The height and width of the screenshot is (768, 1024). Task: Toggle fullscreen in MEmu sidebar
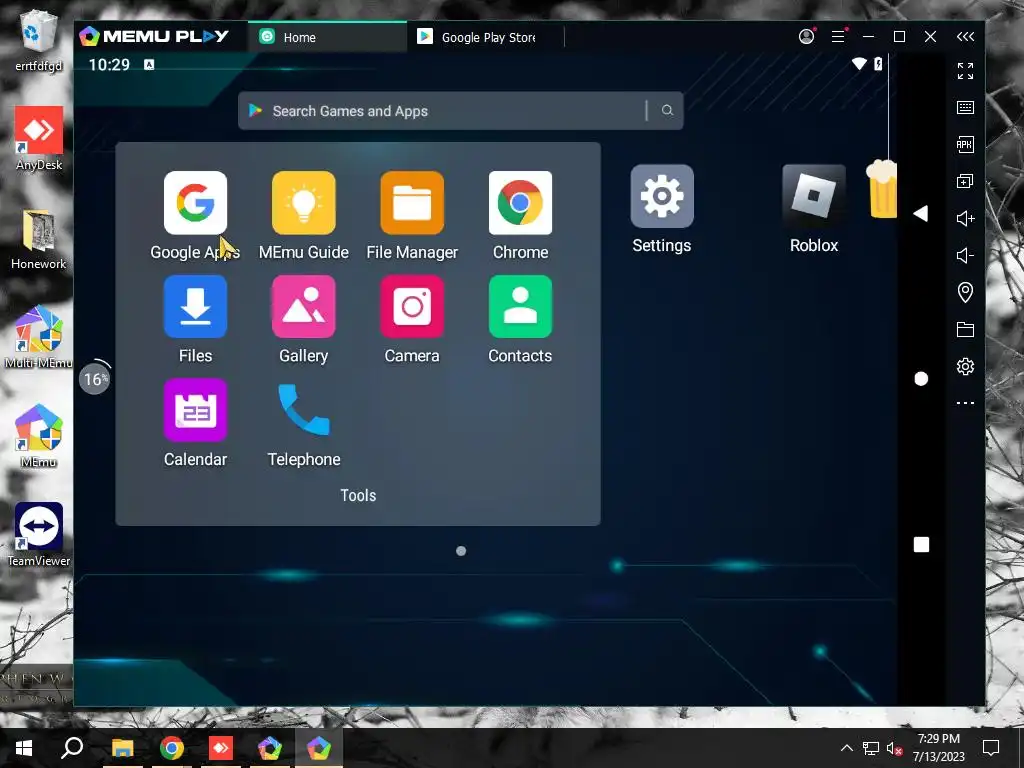[965, 71]
